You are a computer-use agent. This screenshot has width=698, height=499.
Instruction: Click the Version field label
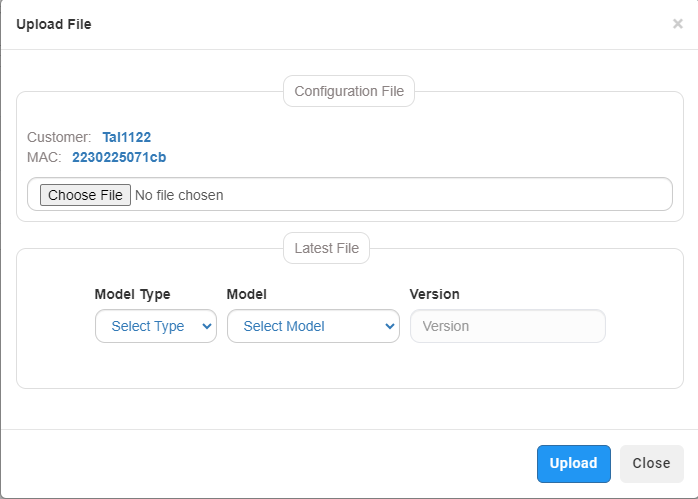coord(434,294)
